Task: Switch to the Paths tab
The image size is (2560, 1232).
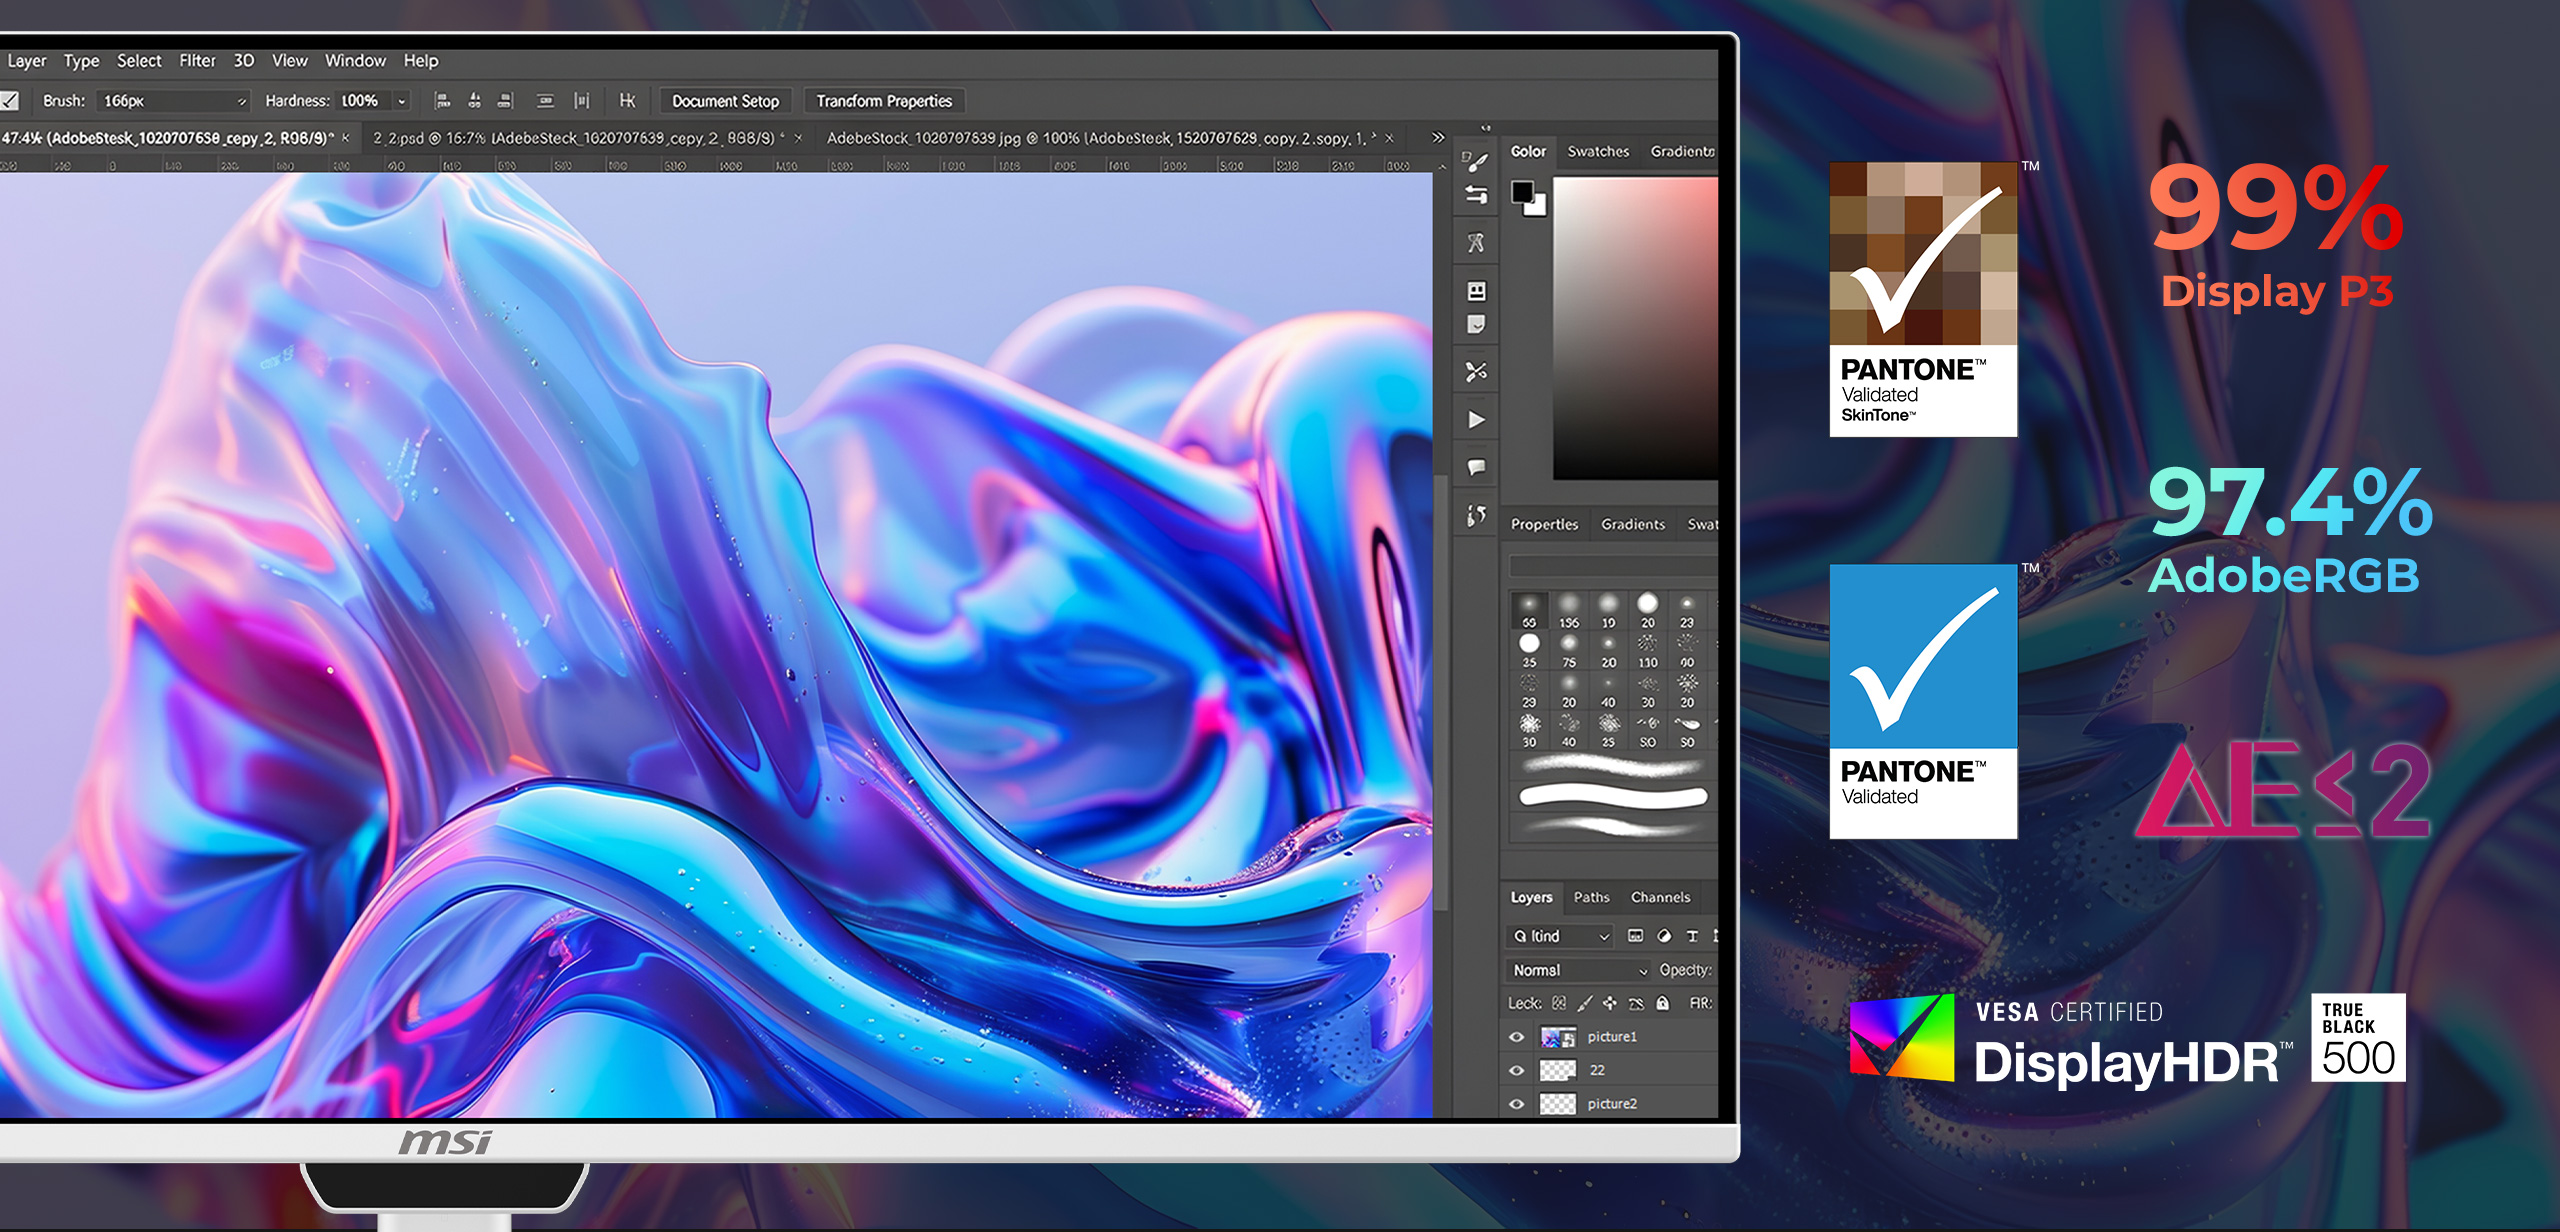Action: 1592,897
